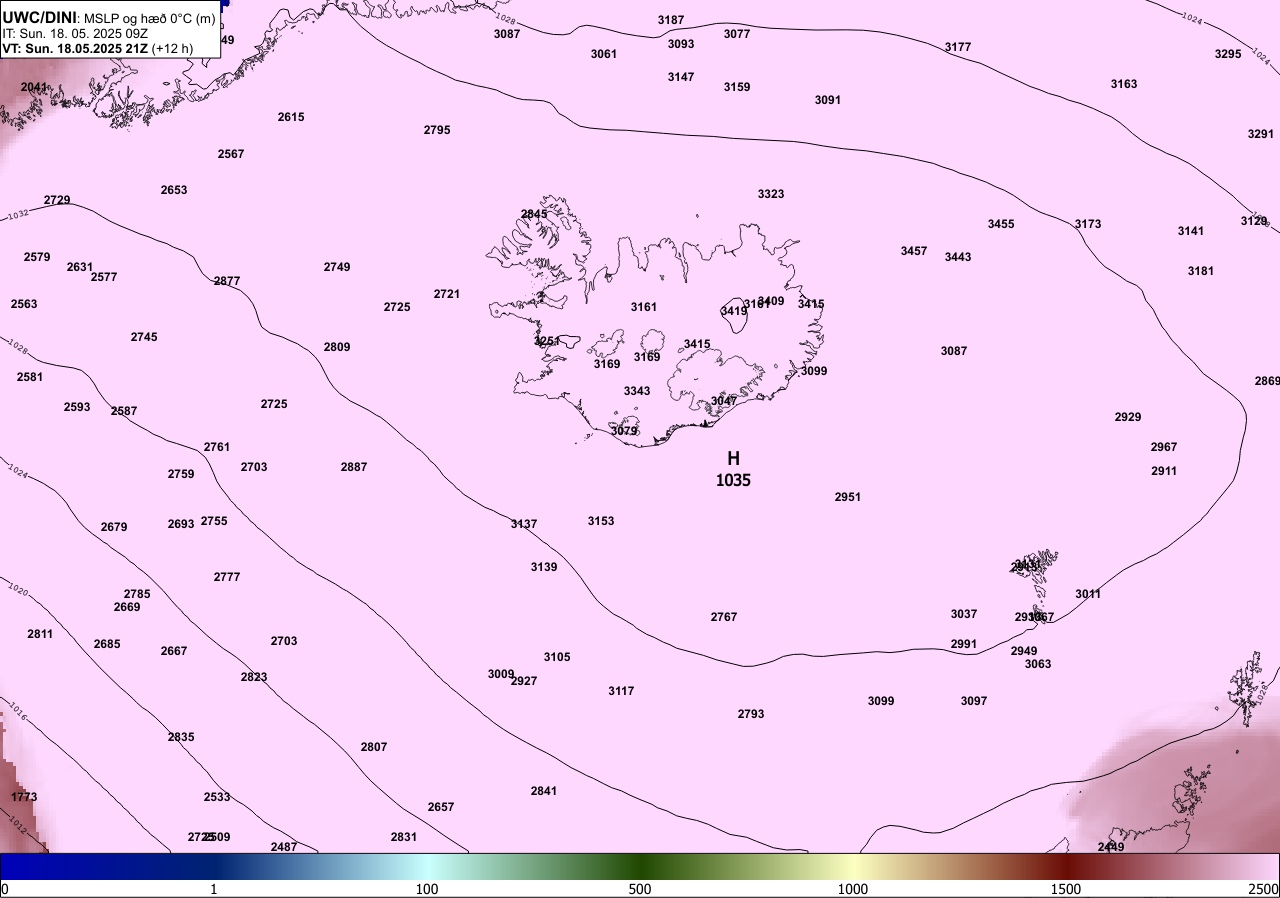
Task: Click the 3419 value on the Iceland glacier
Action: tap(734, 311)
